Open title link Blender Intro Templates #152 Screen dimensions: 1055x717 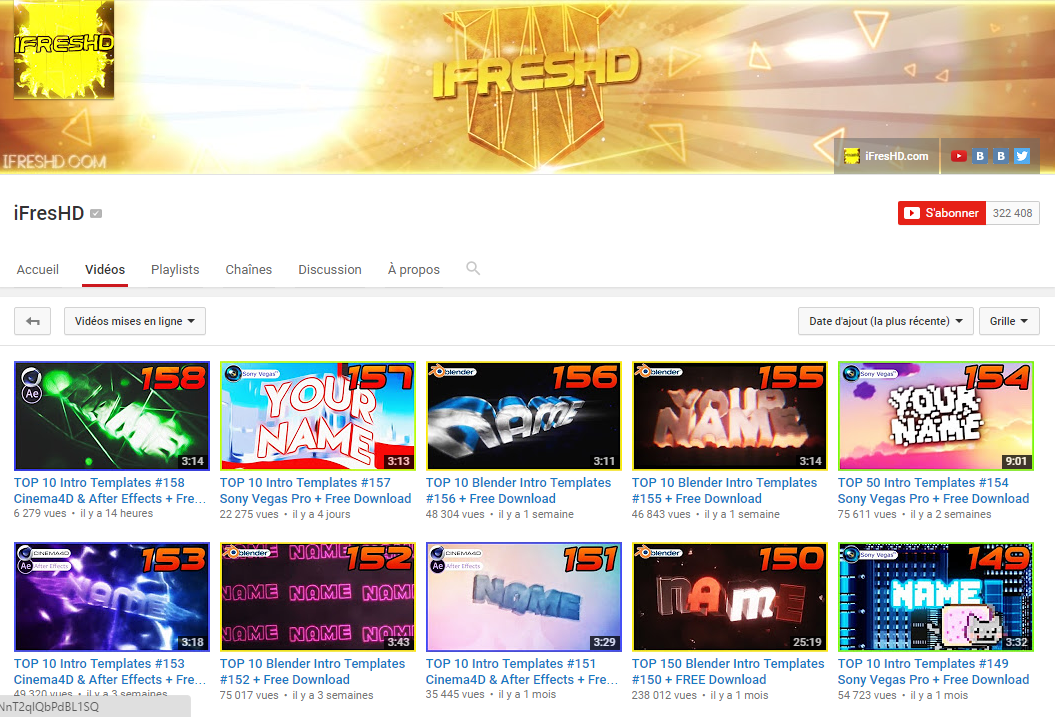[x=312, y=671]
